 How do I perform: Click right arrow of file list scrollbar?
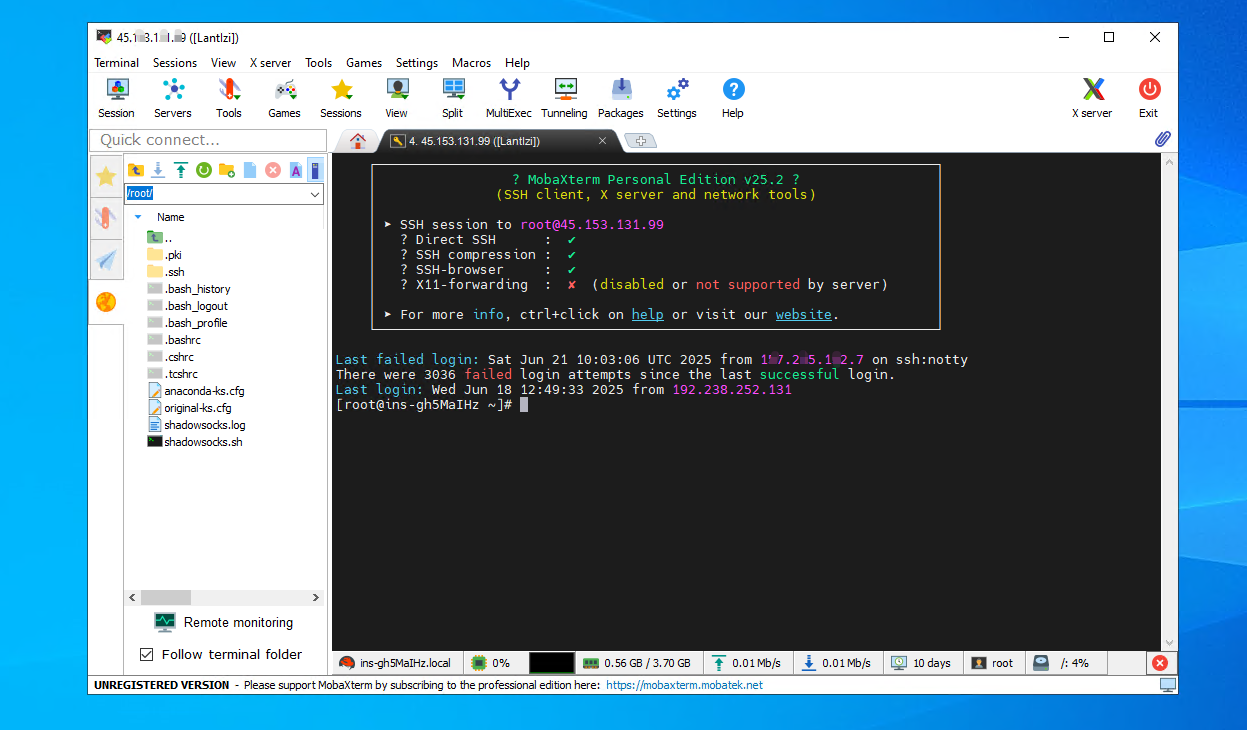tap(316, 597)
